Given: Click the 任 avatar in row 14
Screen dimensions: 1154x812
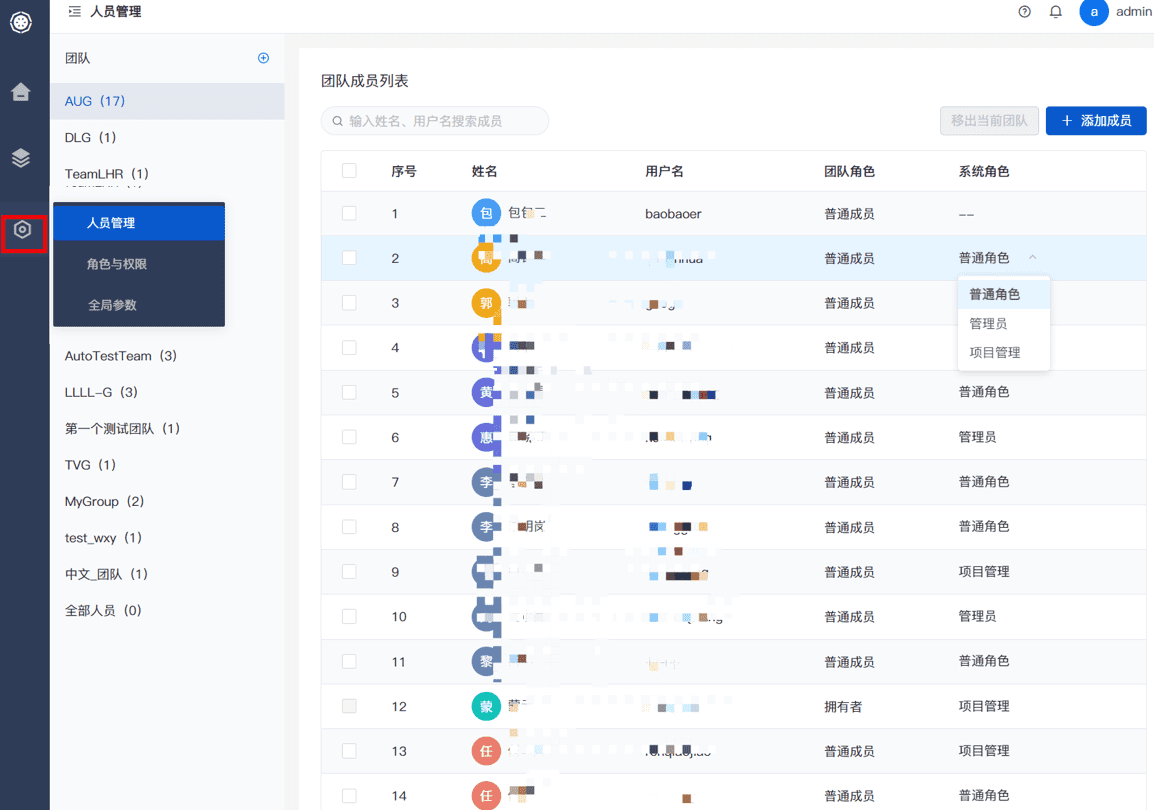Looking at the screenshot, I should [486, 796].
